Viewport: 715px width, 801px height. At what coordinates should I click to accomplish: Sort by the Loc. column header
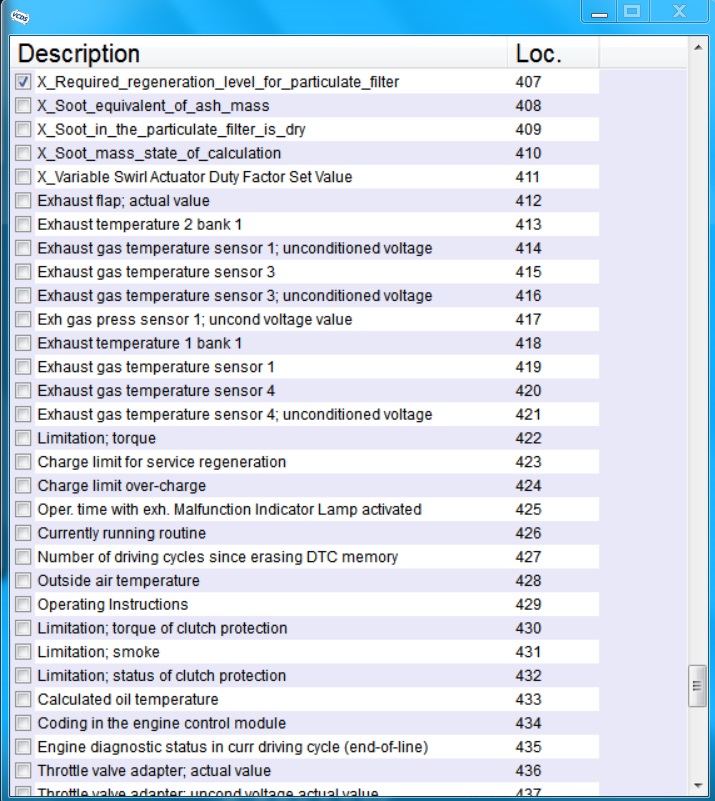click(x=553, y=53)
